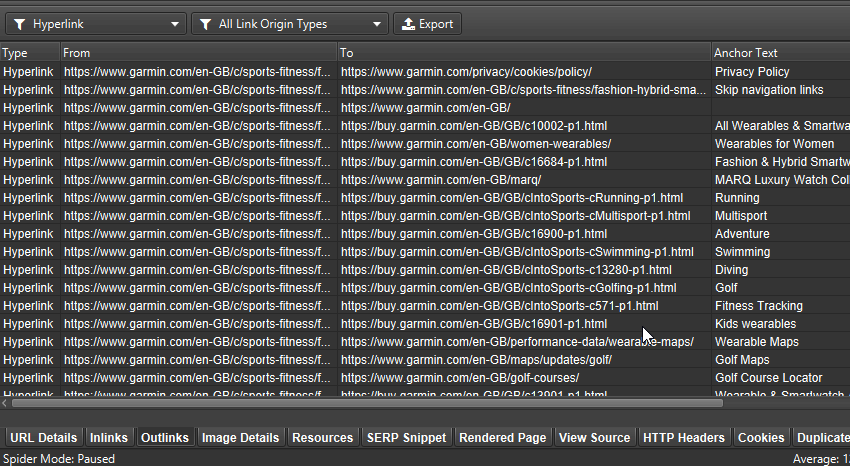Image resolution: width=850 pixels, height=466 pixels.
Task: Open the Hyperlink filter dropdown arrow
Action: [x=175, y=24]
